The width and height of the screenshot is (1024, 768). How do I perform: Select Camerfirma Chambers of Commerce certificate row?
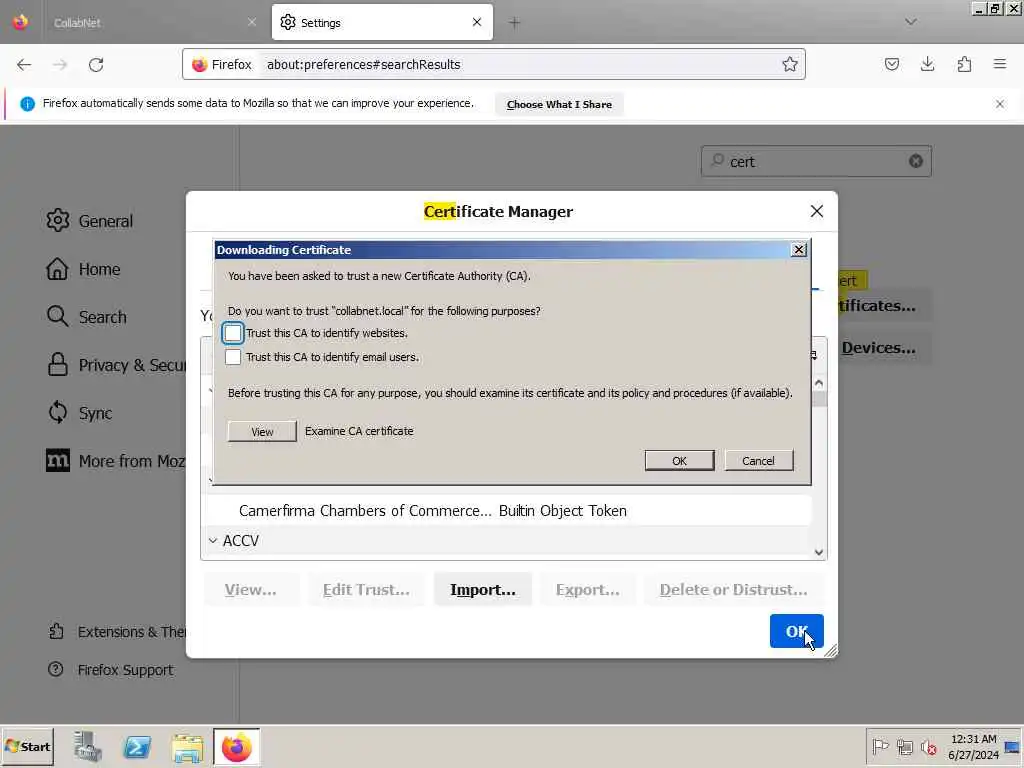point(509,511)
